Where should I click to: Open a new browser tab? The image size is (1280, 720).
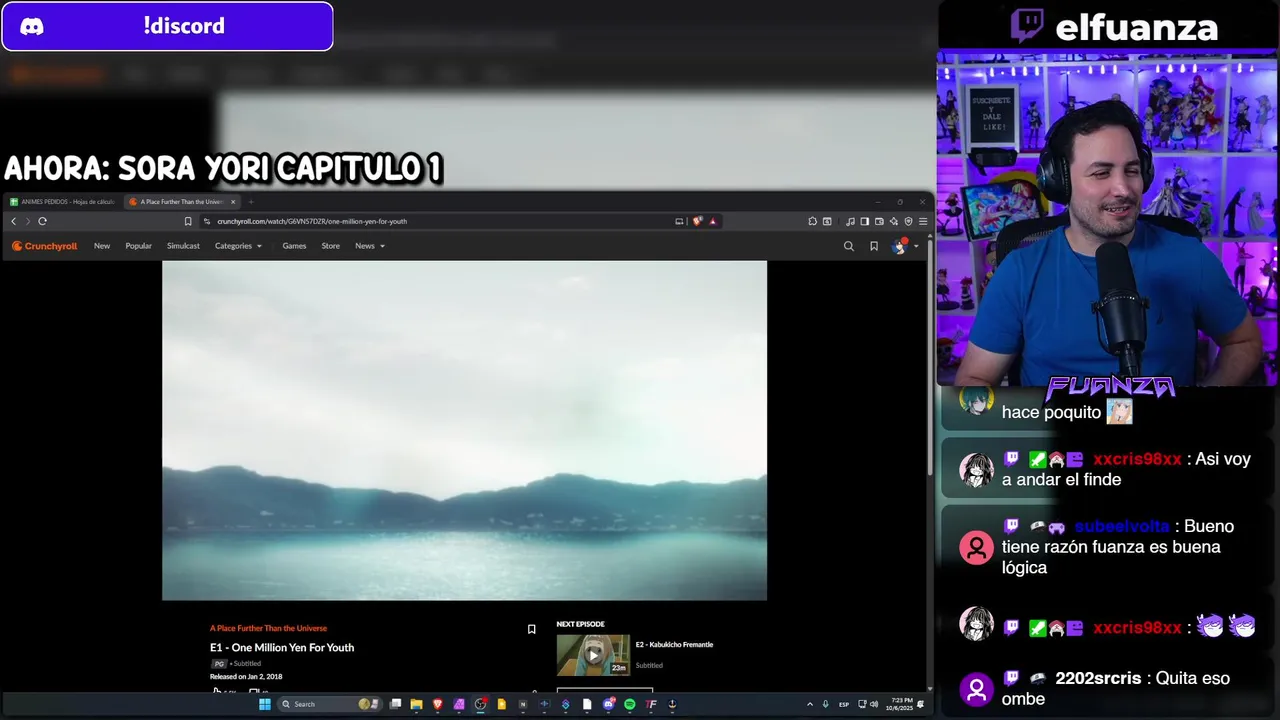(x=251, y=202)
